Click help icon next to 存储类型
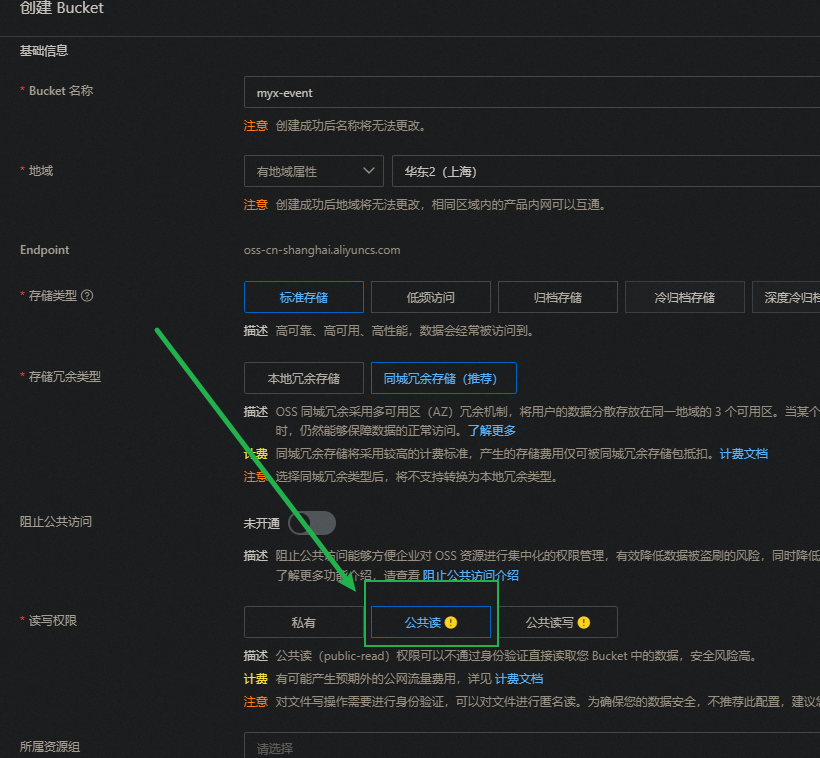Image resolution: width=820 pixels, height=758 pixels. pos(87,296)
